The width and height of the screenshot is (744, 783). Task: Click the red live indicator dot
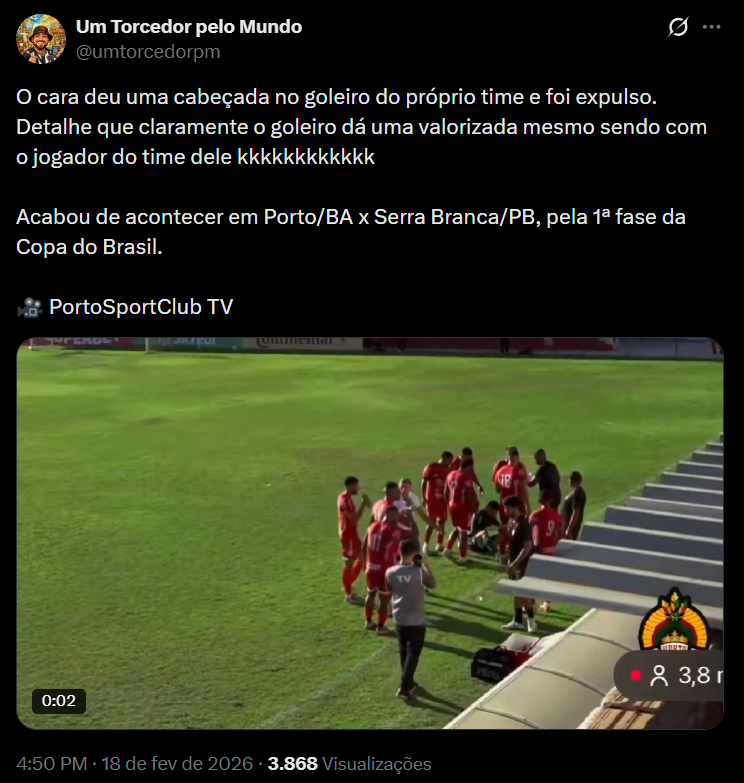point(635,676)
